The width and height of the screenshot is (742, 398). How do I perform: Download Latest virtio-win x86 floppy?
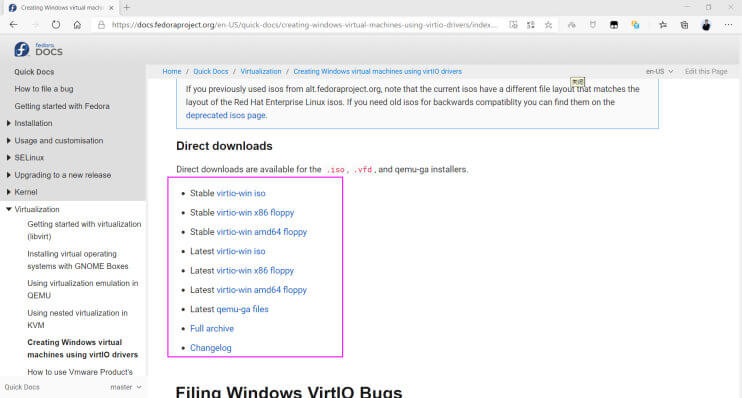[x=255, y=271]
